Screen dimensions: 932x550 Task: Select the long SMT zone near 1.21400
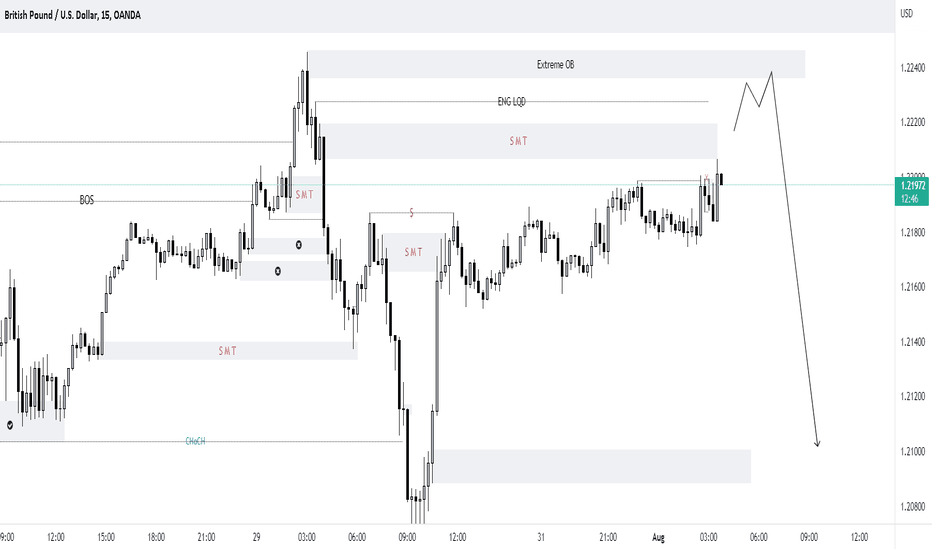[x=229, y=351]
